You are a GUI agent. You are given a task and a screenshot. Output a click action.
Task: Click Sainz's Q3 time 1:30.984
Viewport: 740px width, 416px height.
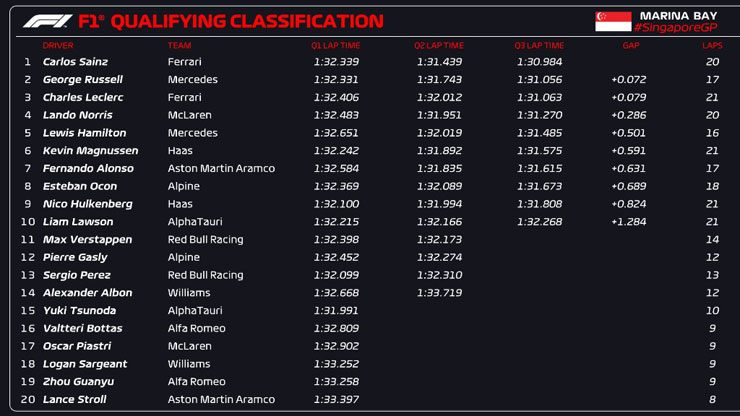(539, 62)
